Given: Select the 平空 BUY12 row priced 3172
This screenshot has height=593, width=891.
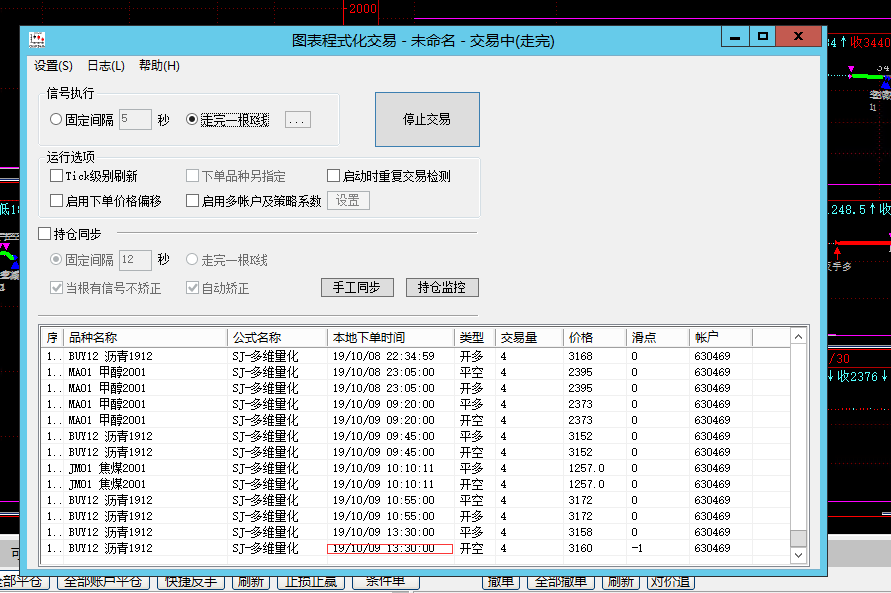Looking at the screenshot, I should pyautogui.click(x=415, y=500).
